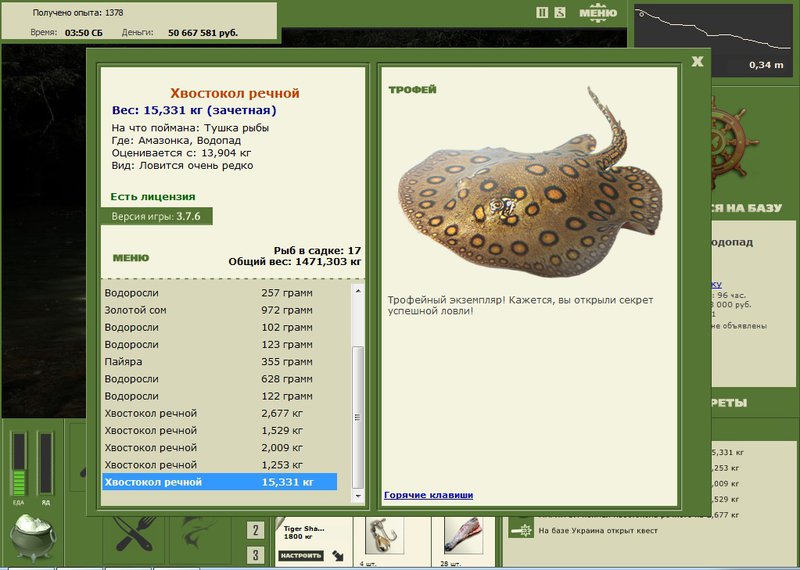Select tackle slot number 3
The image size is (800, 570).
pos(255,555)
